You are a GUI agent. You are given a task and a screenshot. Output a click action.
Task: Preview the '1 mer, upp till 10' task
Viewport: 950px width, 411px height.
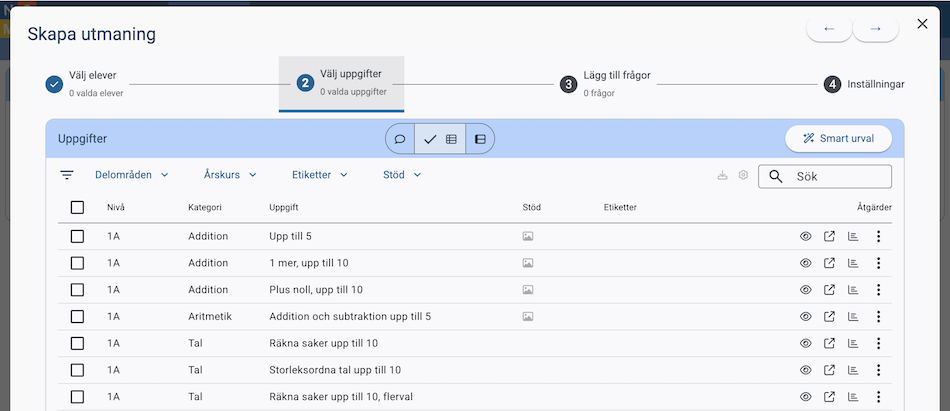coord(805,263)
